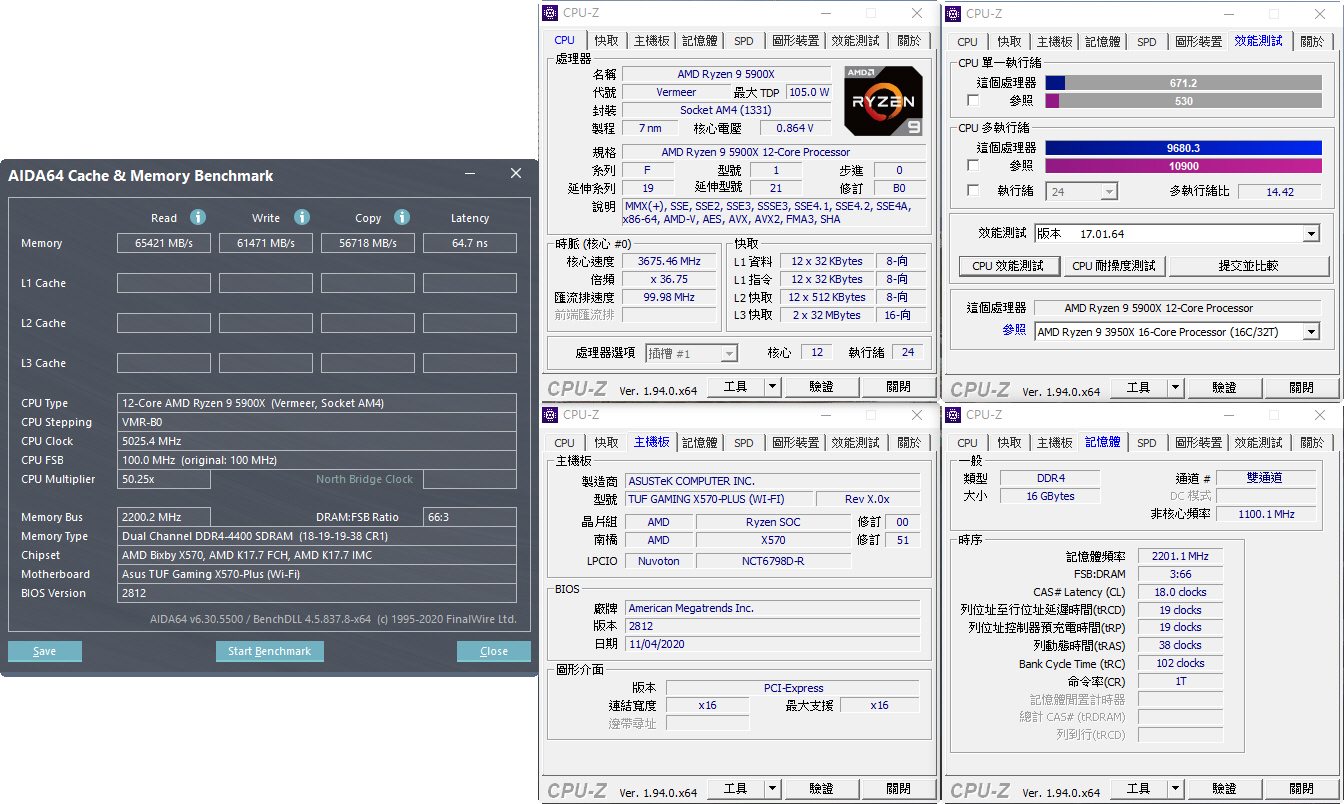Switch to 快取 tab in CPU-Z CPU window
Screen dimensions: 1344x804
(606, 41)
